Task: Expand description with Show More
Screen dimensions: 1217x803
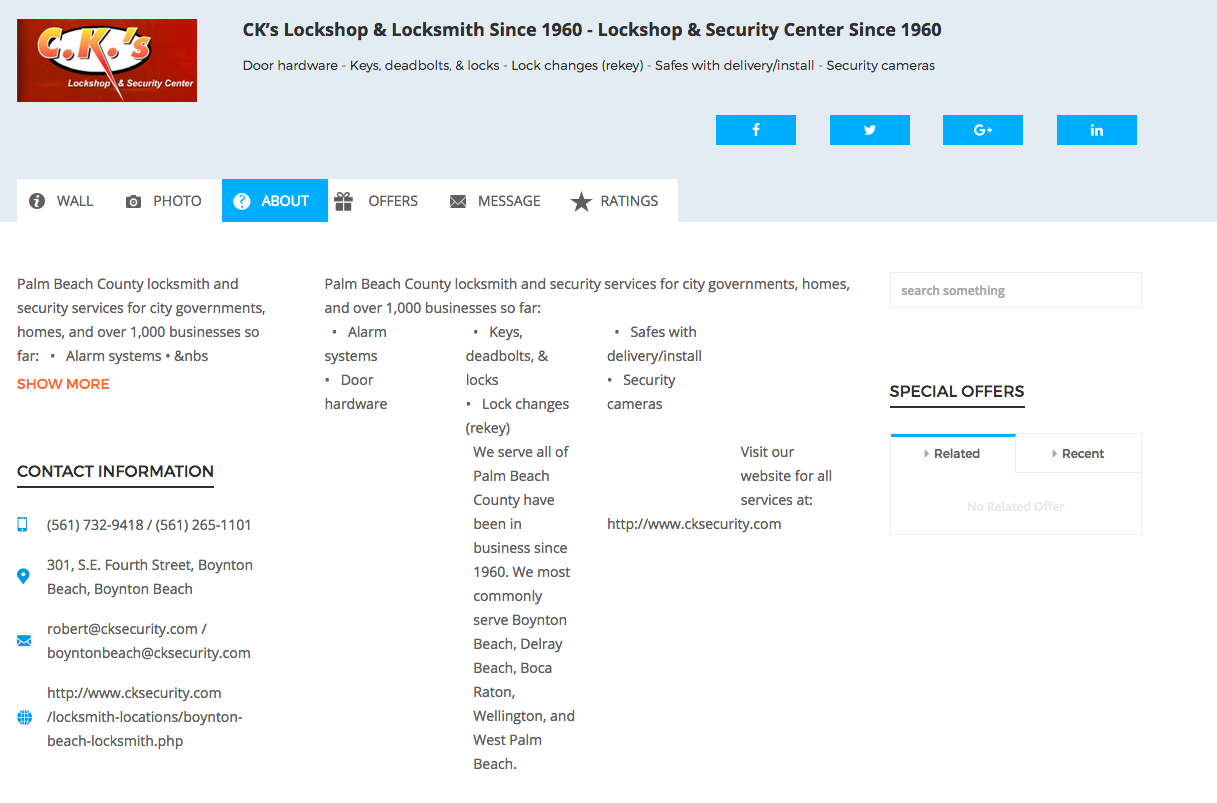Action: [63, 384]
